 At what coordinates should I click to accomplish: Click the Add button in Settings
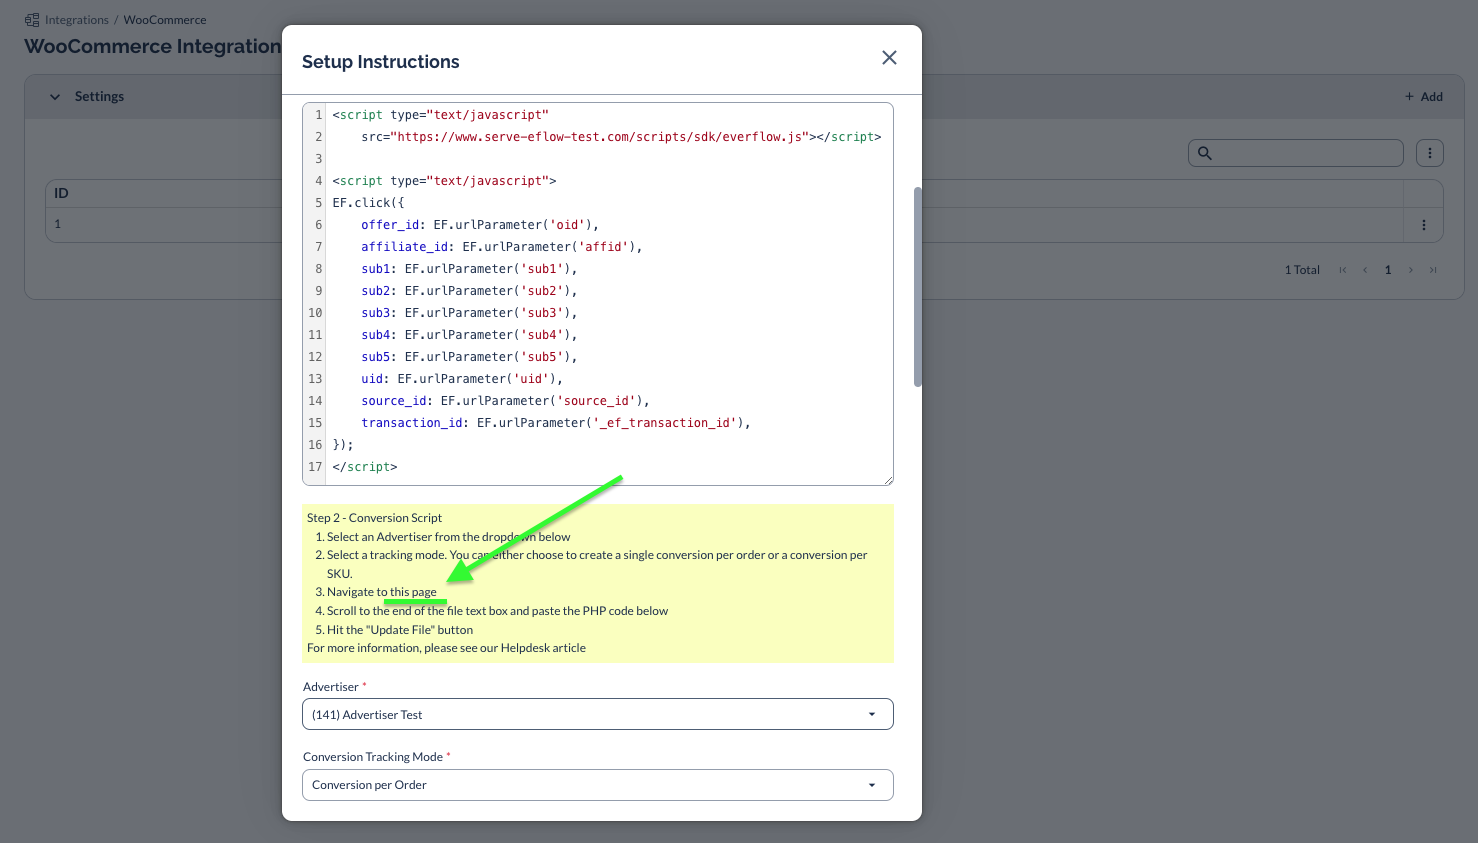[1424, 97]
